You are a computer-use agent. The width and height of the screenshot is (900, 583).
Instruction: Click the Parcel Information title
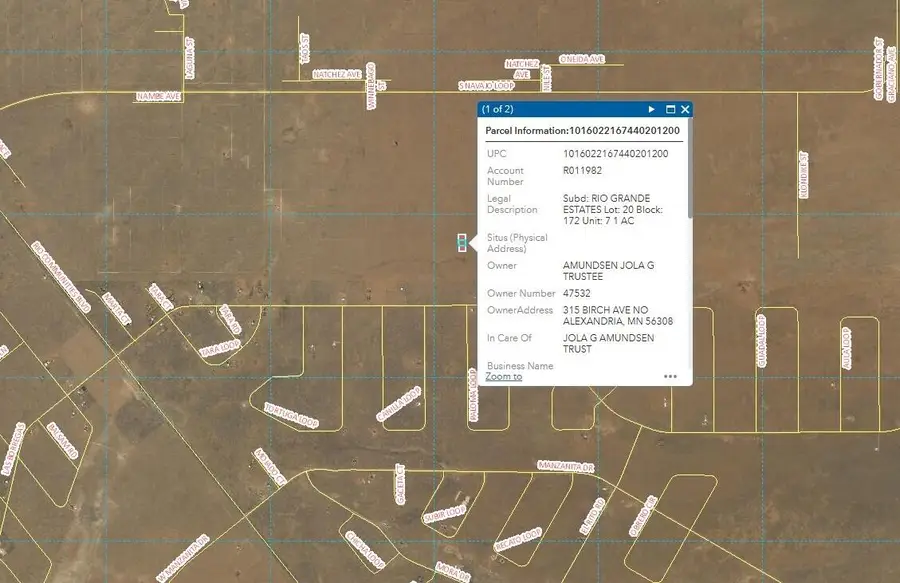(x=583, y=131)
